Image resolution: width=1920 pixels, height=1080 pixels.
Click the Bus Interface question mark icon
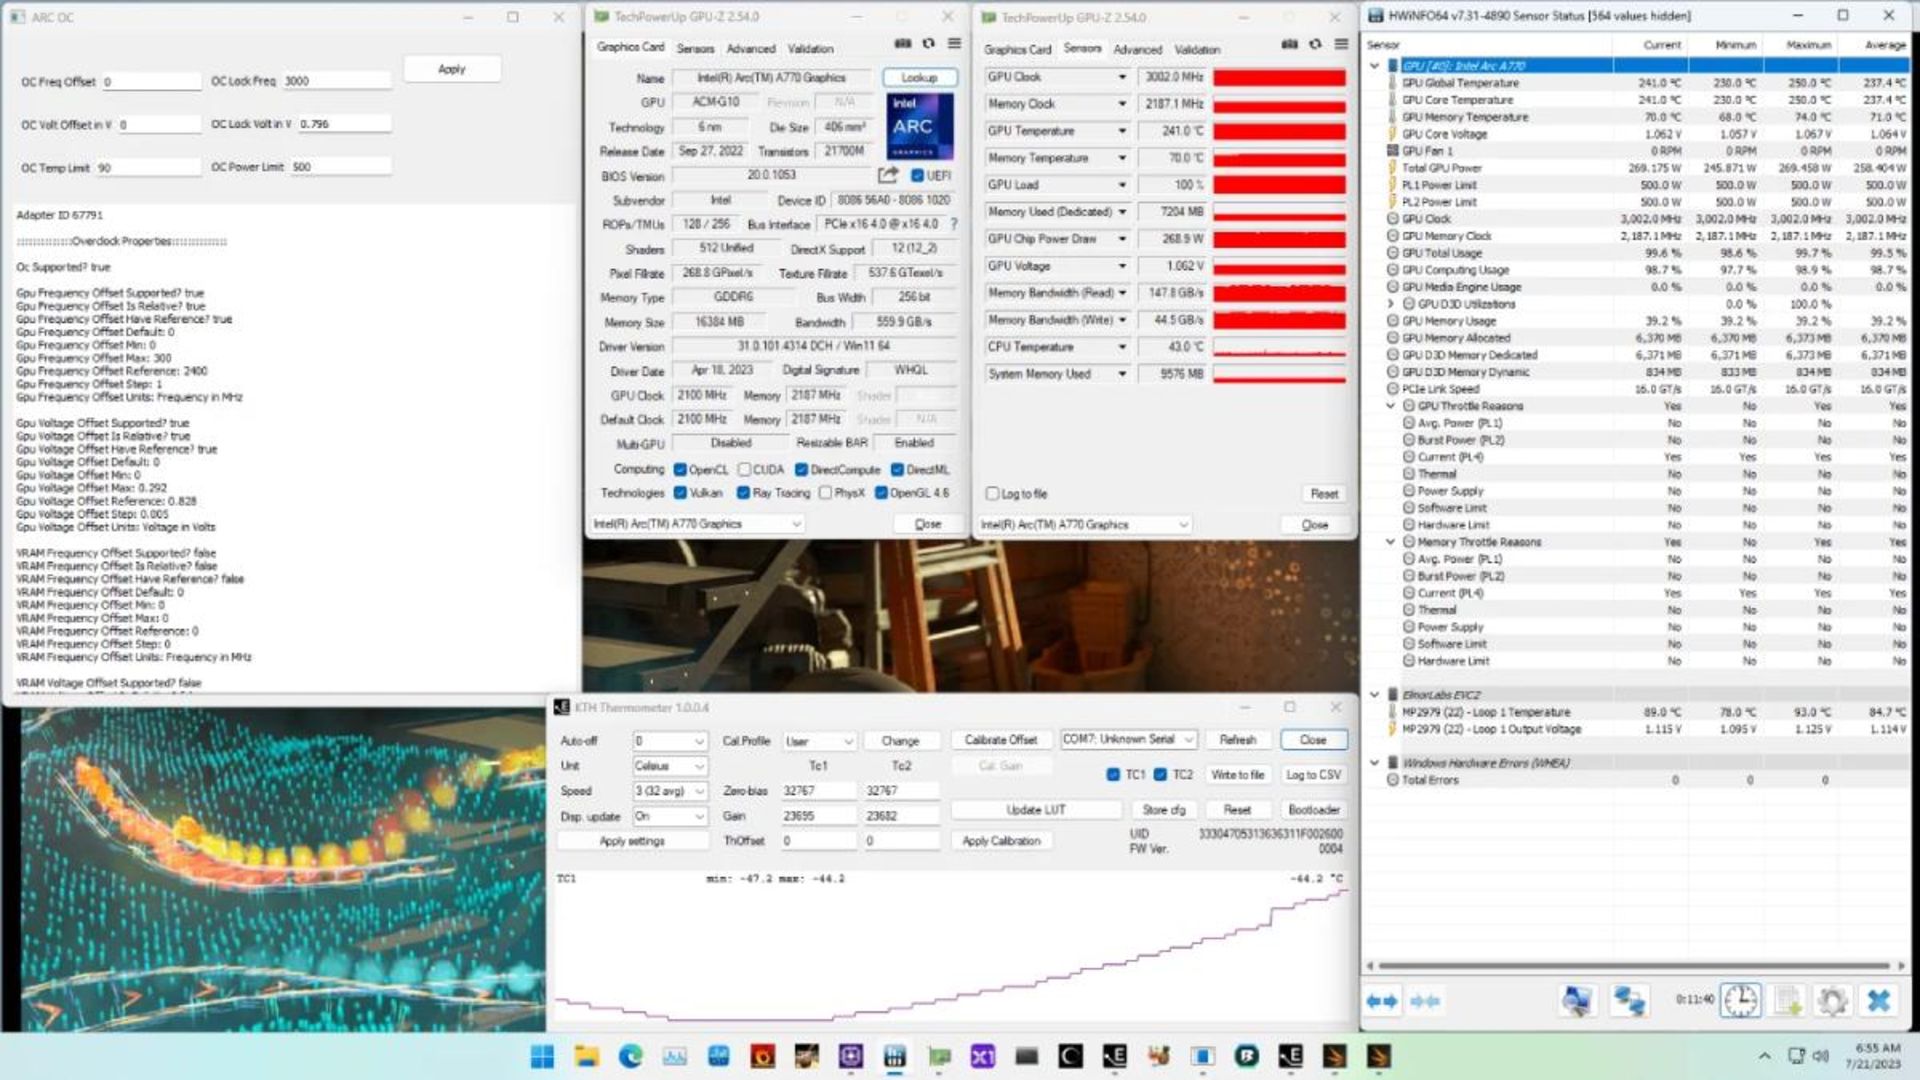953,224
